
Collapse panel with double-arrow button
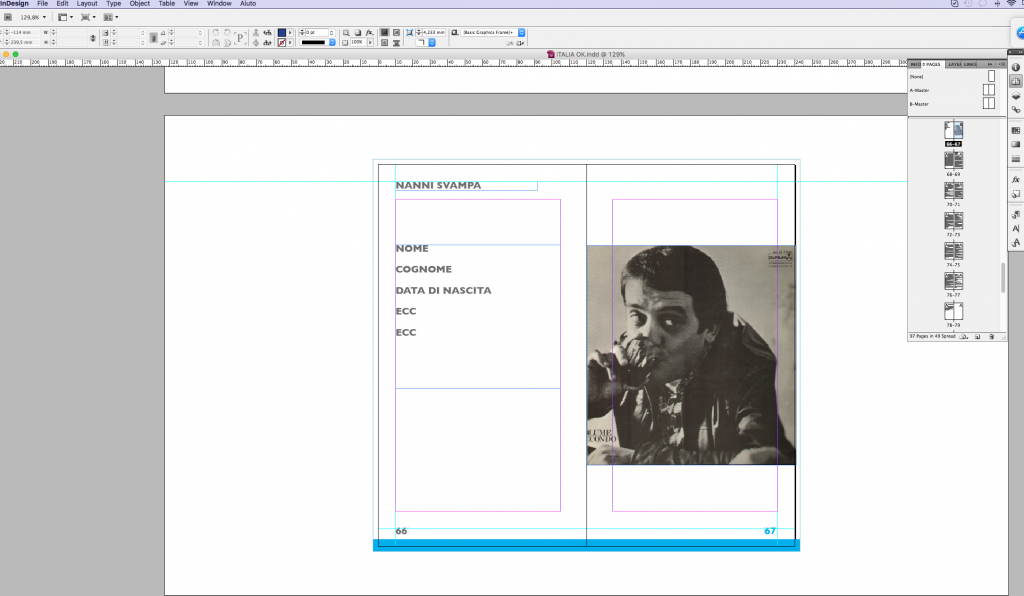coord(990,64)
